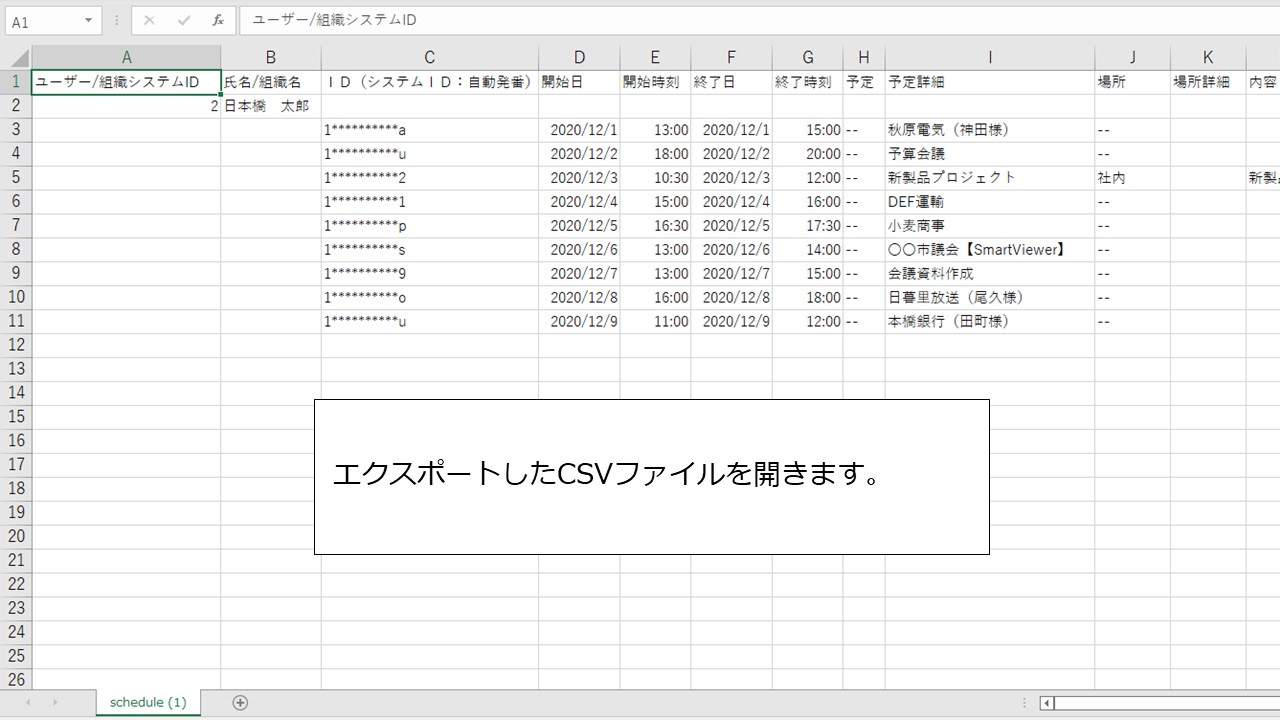The image size is (1280, 720).
Task: Click the text box about CSVファイル
Action: tap(651, 476)
